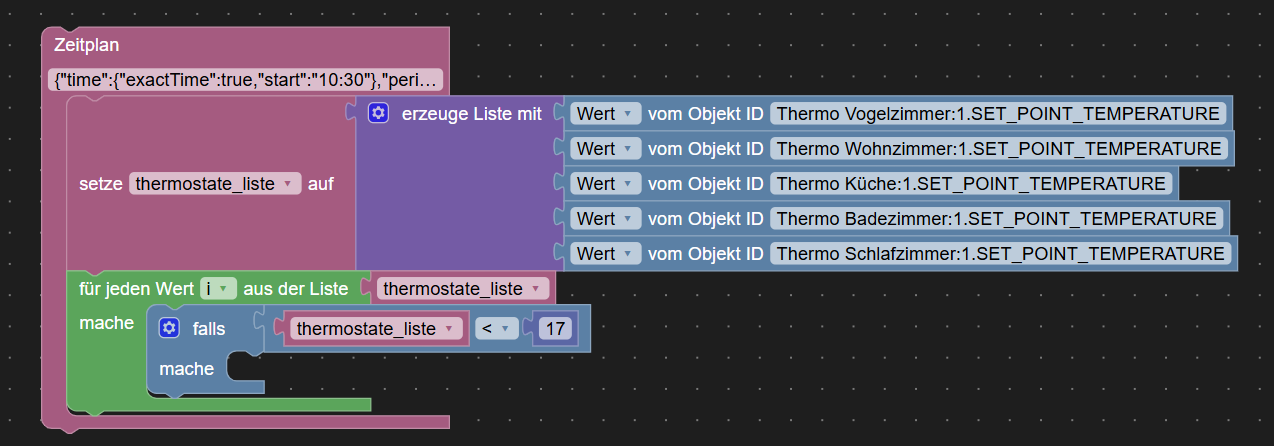
Task: Open the thermostate_liste dropdown after 'aus der Liste'
Action: (464, 289)
